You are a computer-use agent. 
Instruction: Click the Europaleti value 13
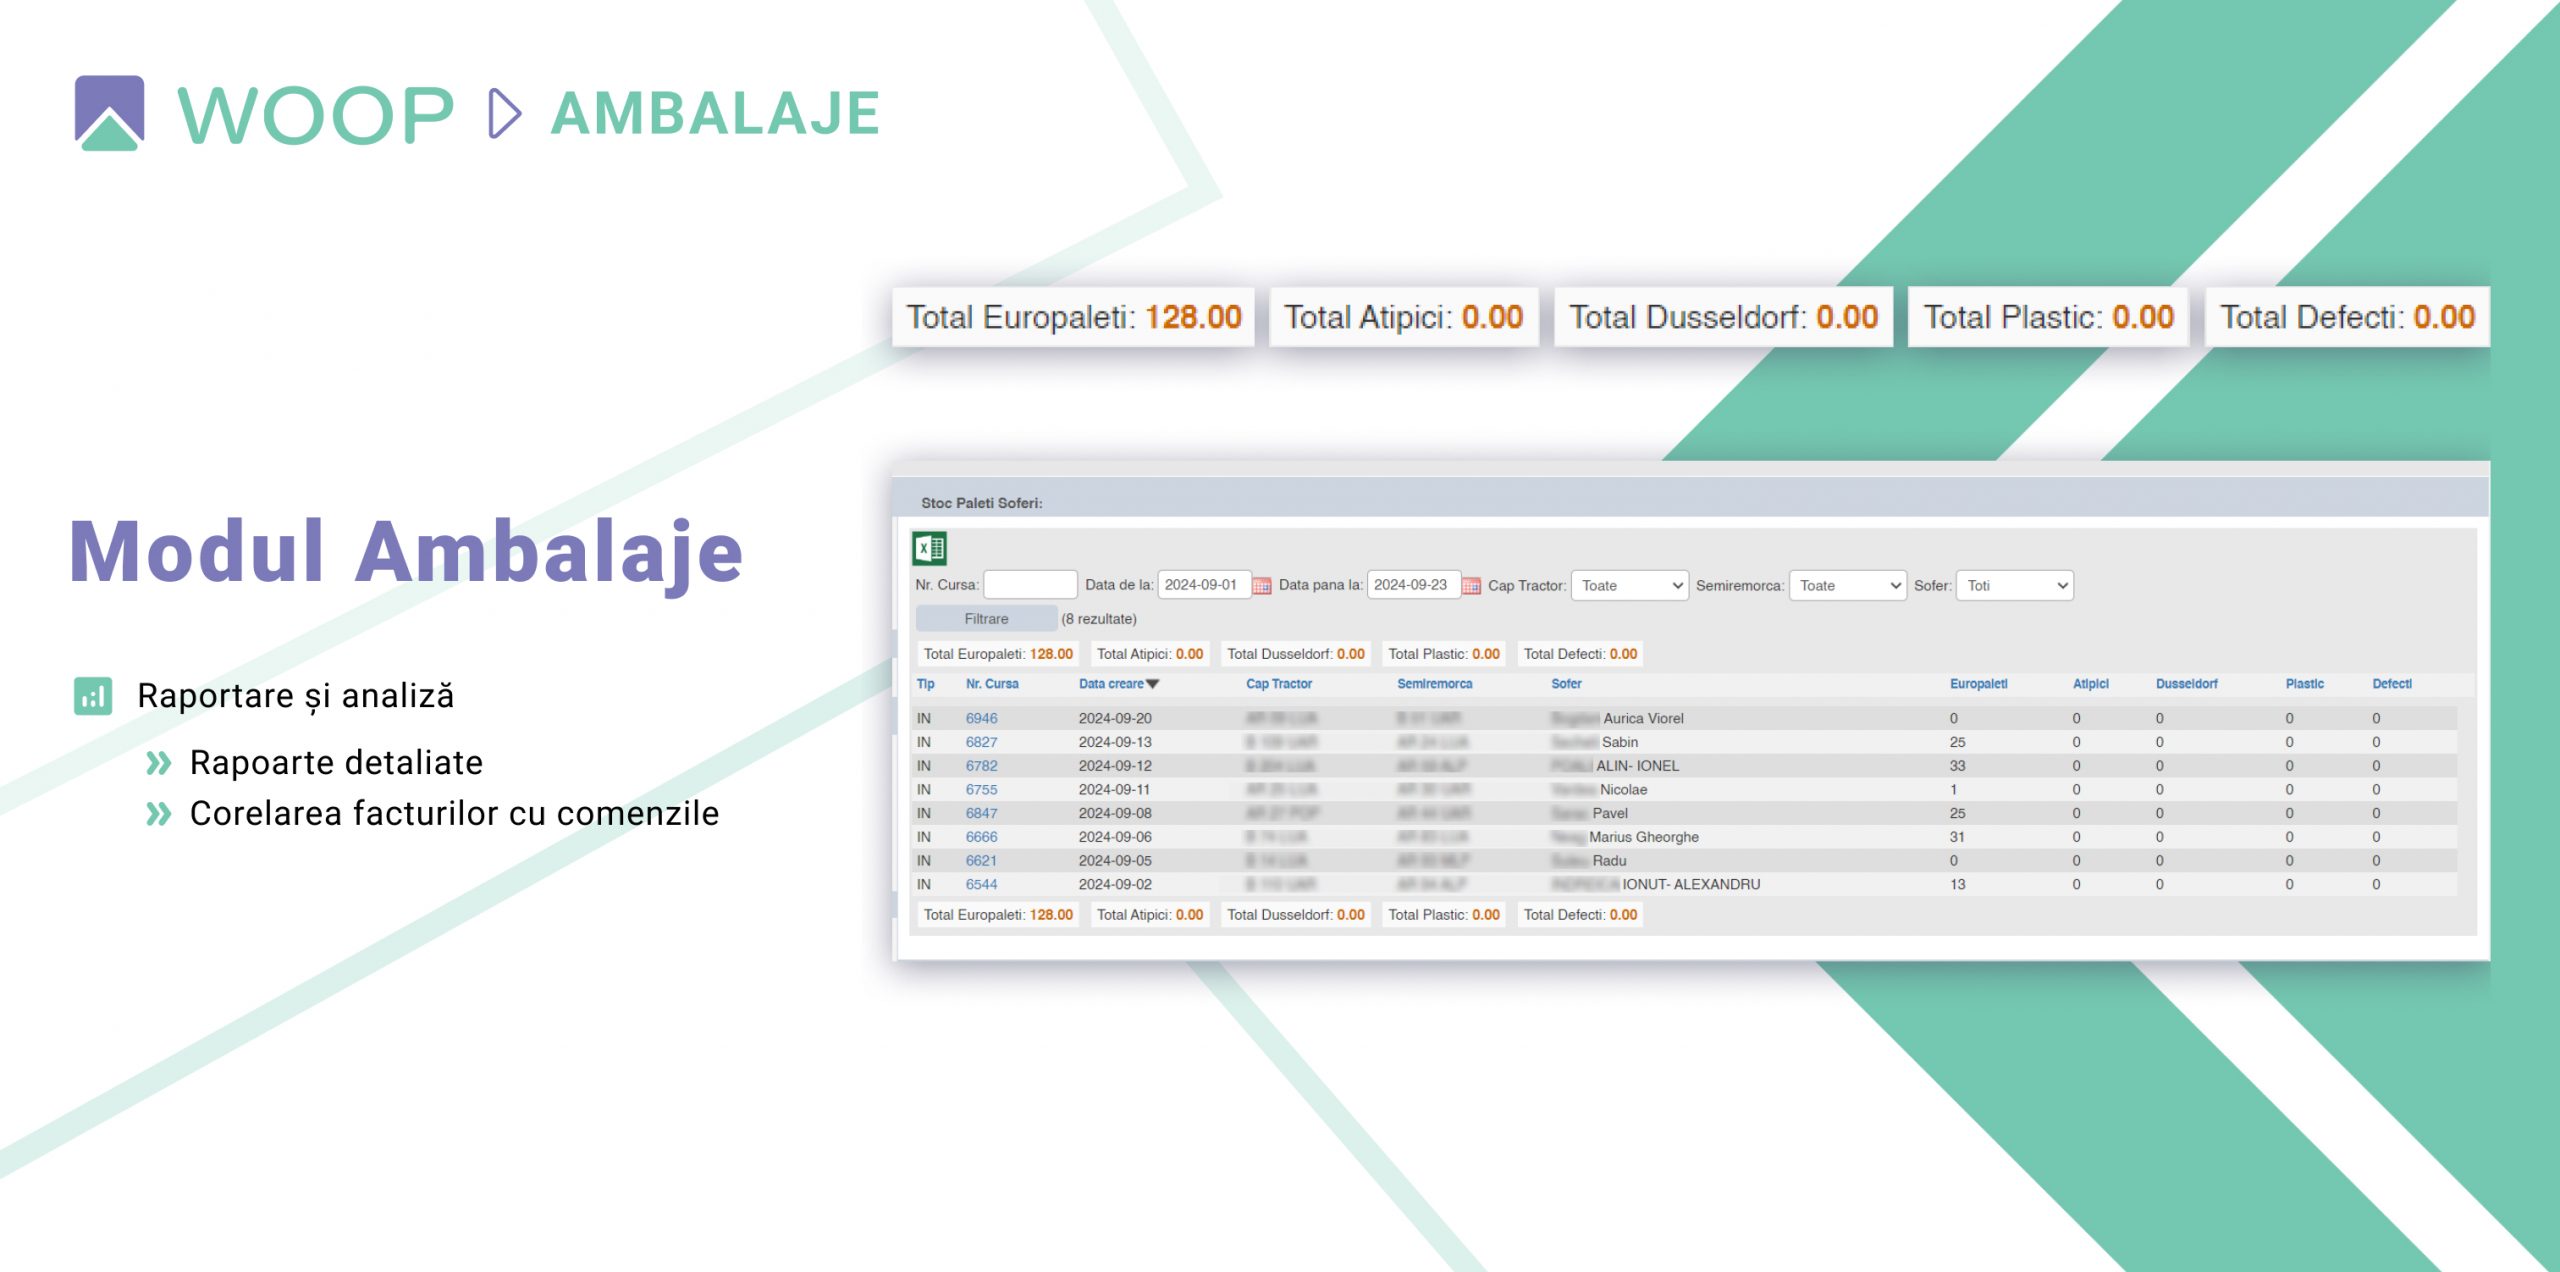[x=1957, y=884]
